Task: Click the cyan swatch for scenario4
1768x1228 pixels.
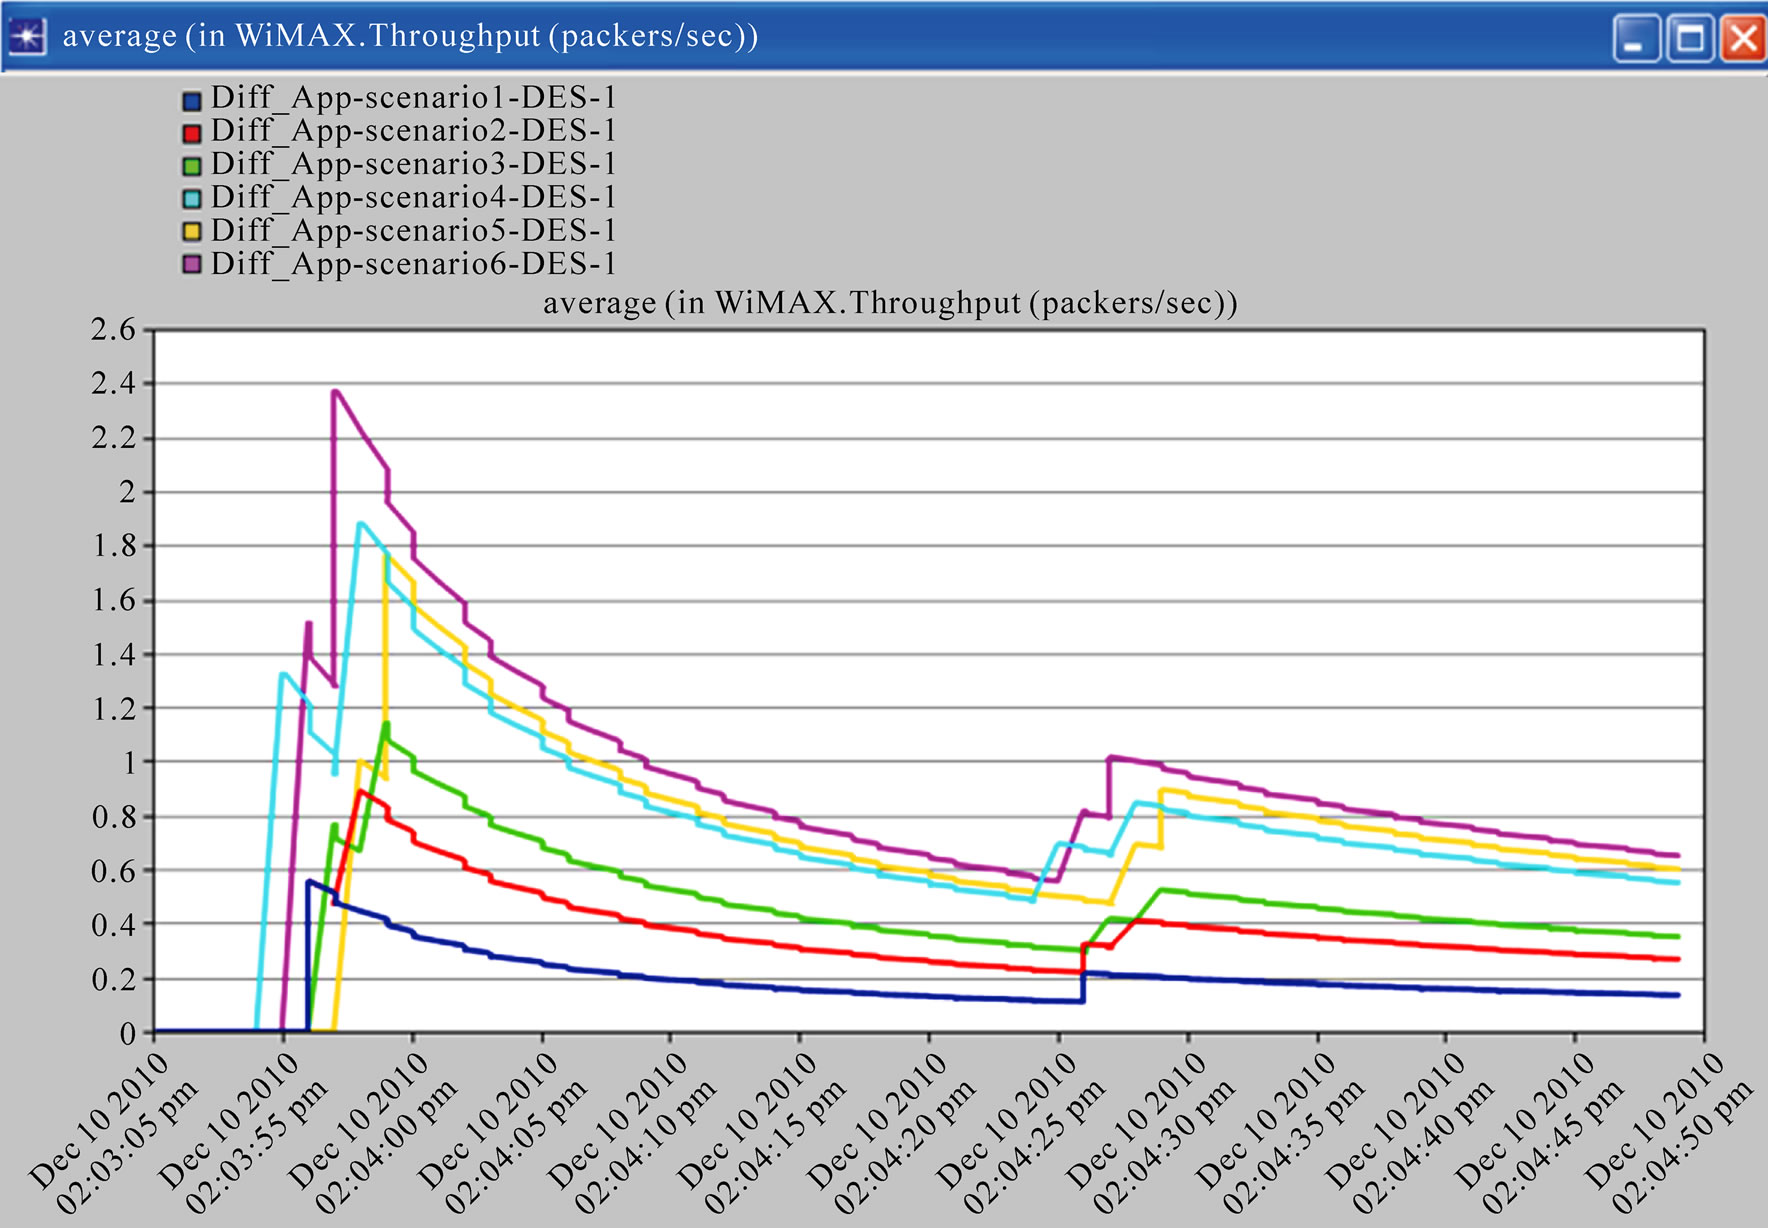Action: pos(192,199)
